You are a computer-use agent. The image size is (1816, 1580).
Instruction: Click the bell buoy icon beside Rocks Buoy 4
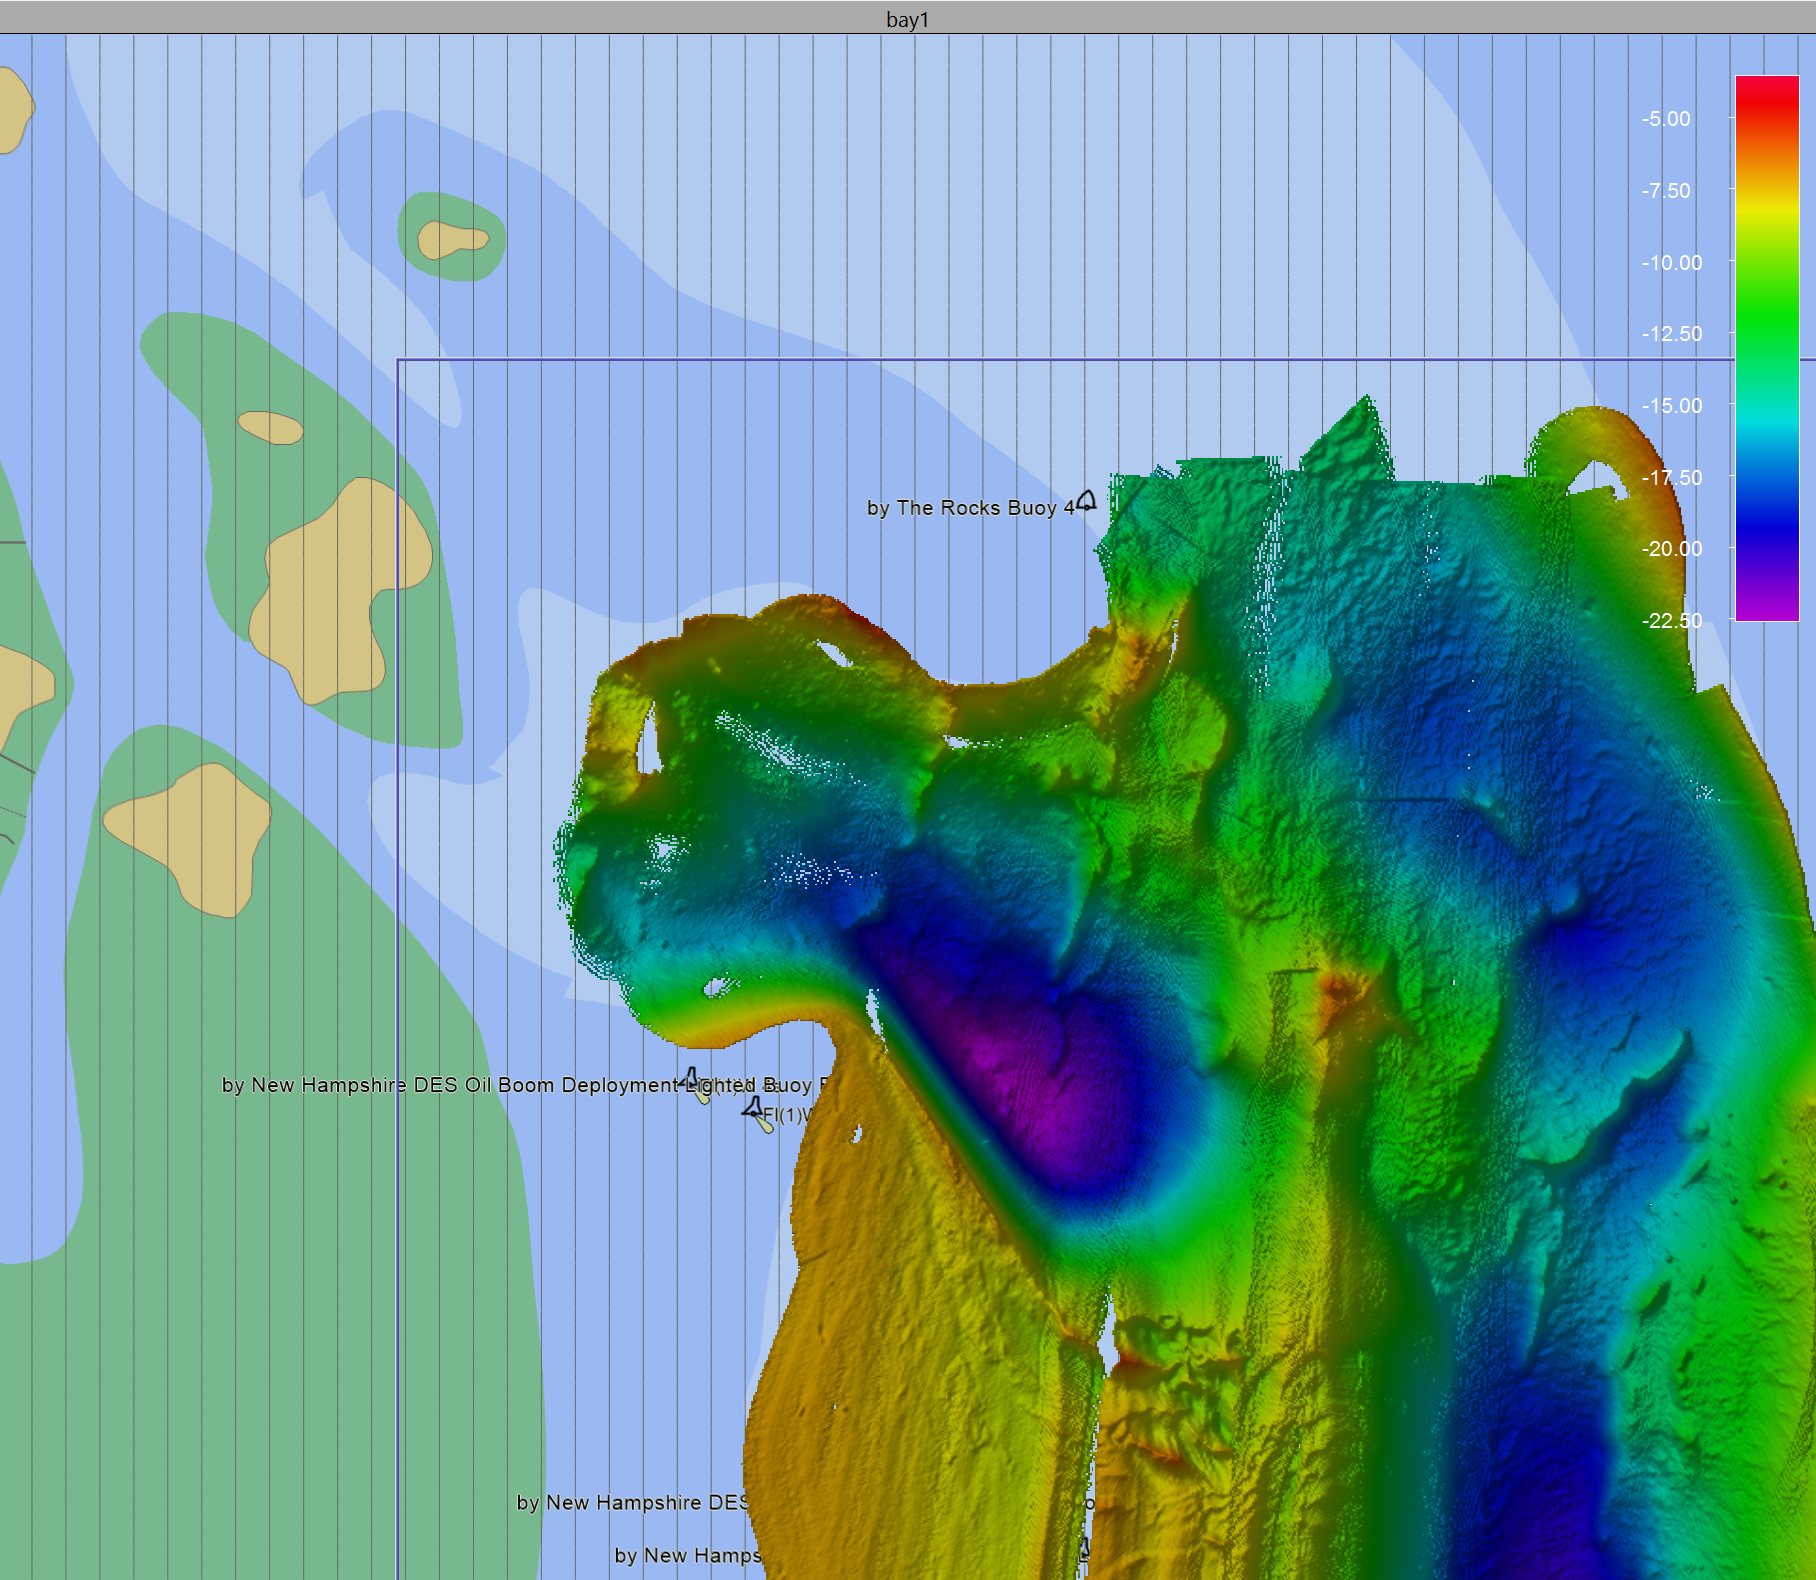click(1086, 500)
